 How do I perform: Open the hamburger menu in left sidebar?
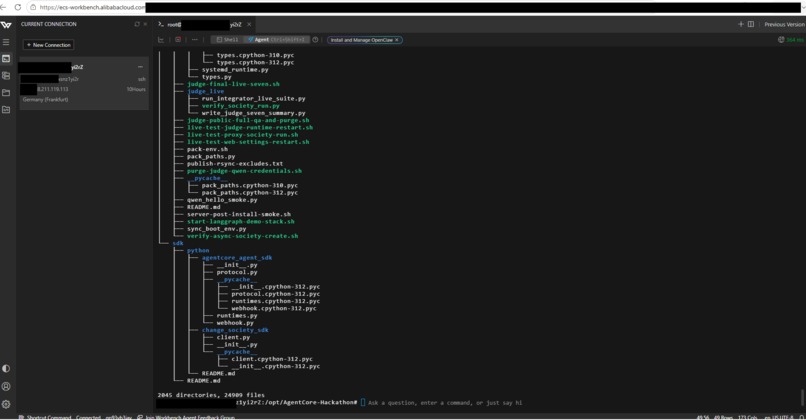pyautogui.click(x=6, y=42)
